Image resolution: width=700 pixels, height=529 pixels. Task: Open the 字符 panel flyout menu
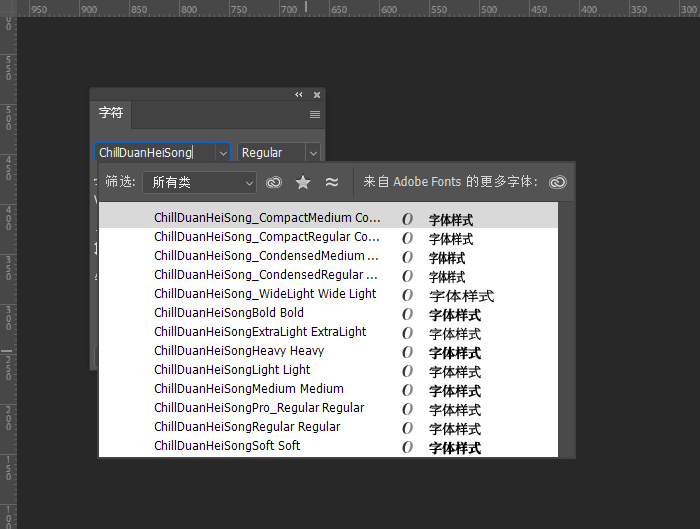[315, 114]
